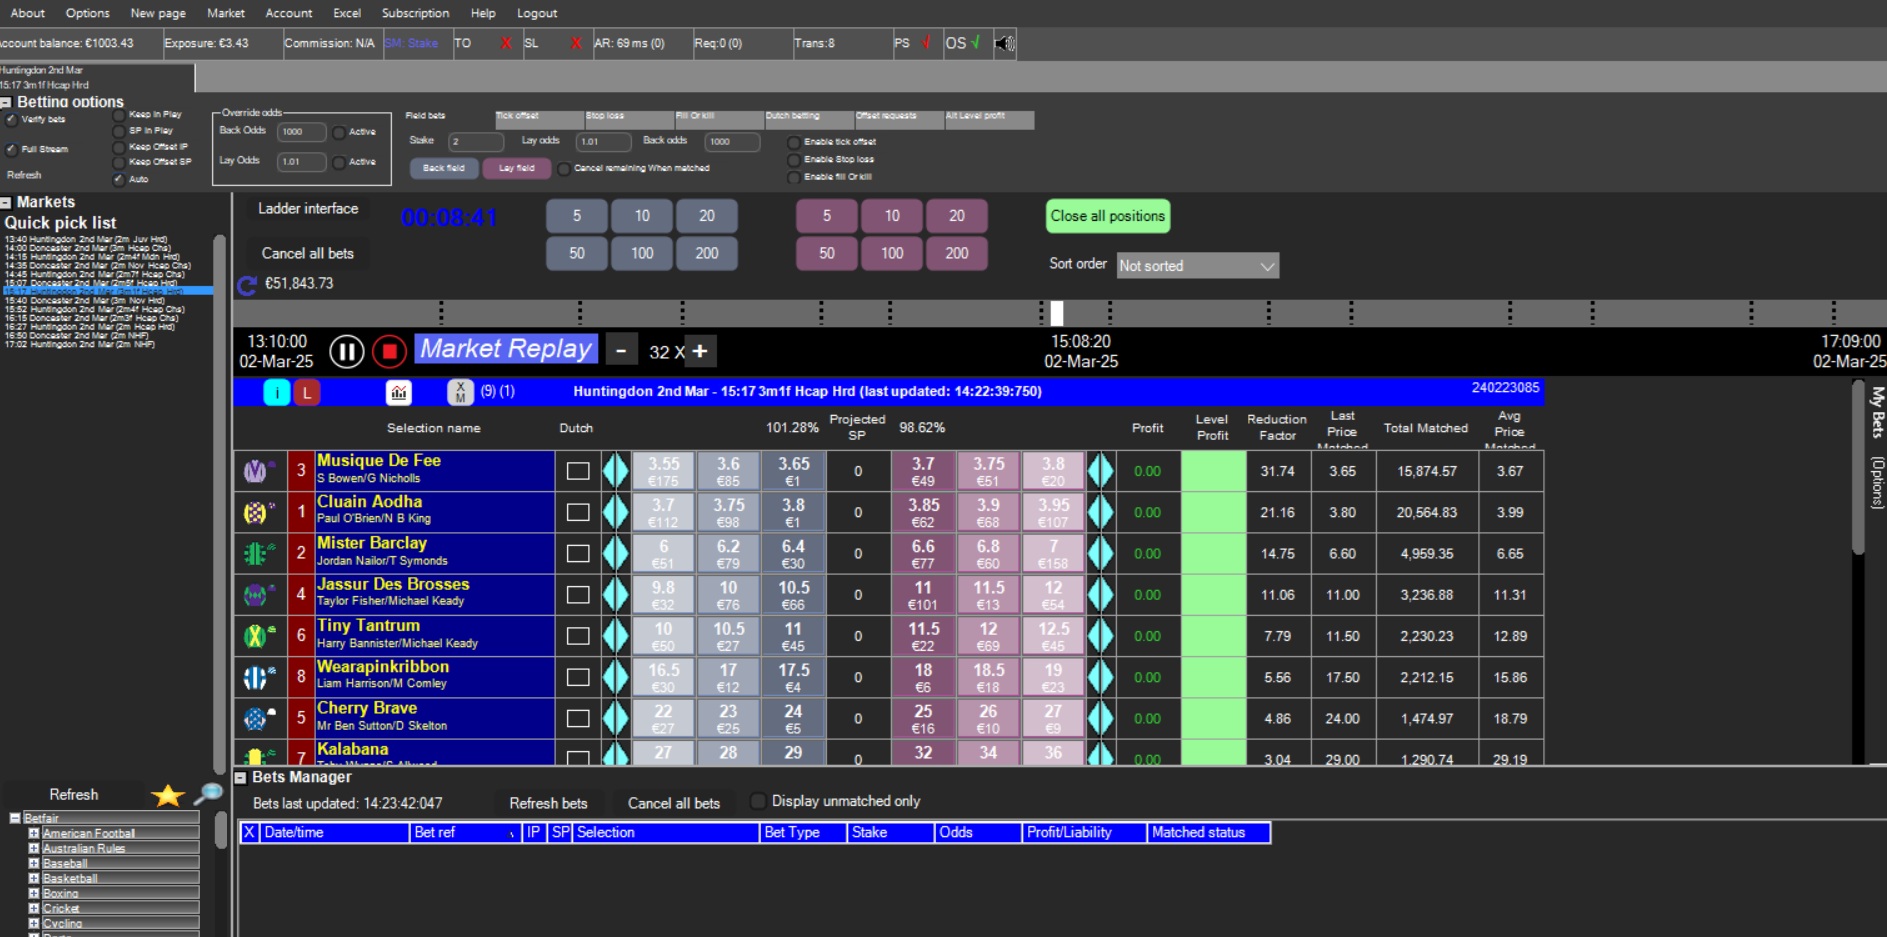The image size is (1887, 937).
Task: Click Ladder interface button
Action: (x=308, y=209)
